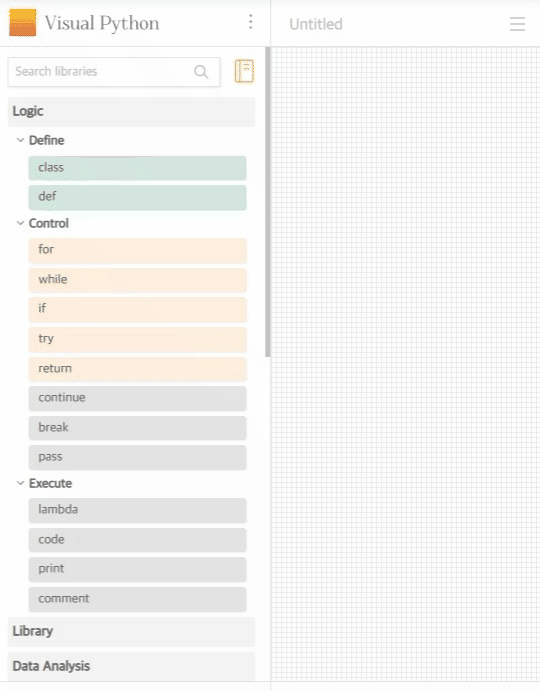Add a return block

[138, 369]
